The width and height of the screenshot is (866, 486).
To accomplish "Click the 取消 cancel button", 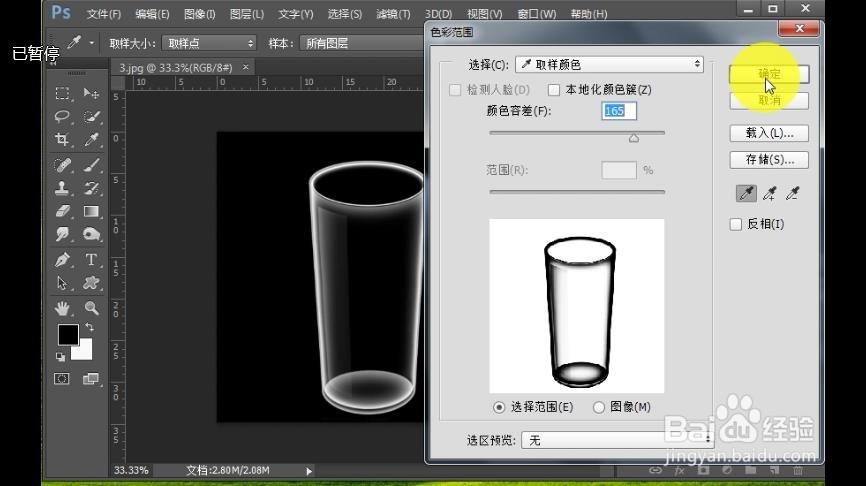I will click(769, 101).
